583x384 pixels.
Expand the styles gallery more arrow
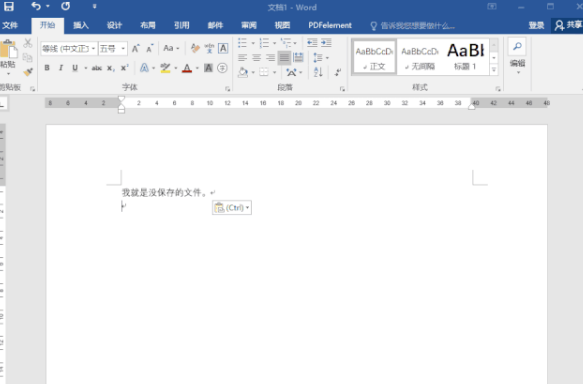click(494, 70)
